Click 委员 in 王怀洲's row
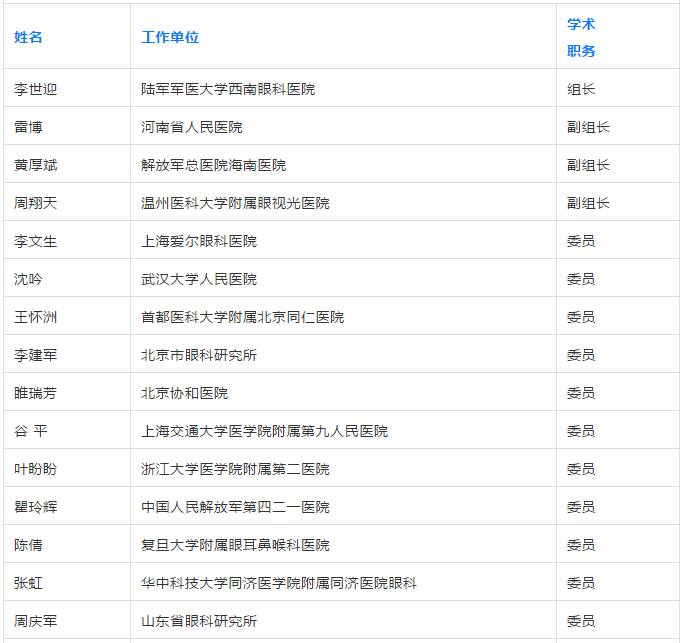 click(x=581, y=317)
